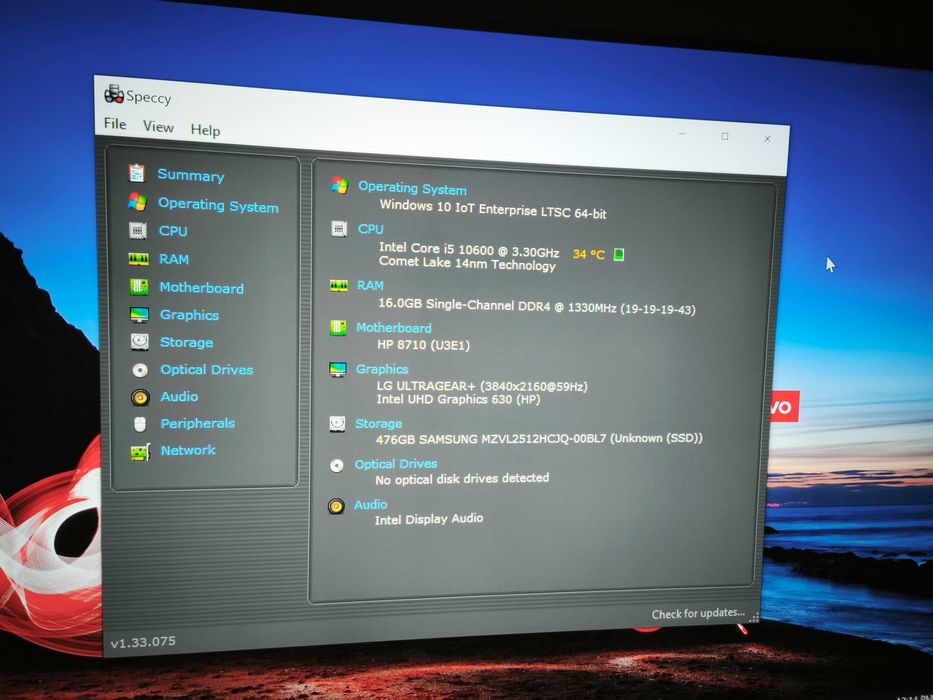Open the Graphics heading link in summary

pyautogui.click(x=382, y=369)
